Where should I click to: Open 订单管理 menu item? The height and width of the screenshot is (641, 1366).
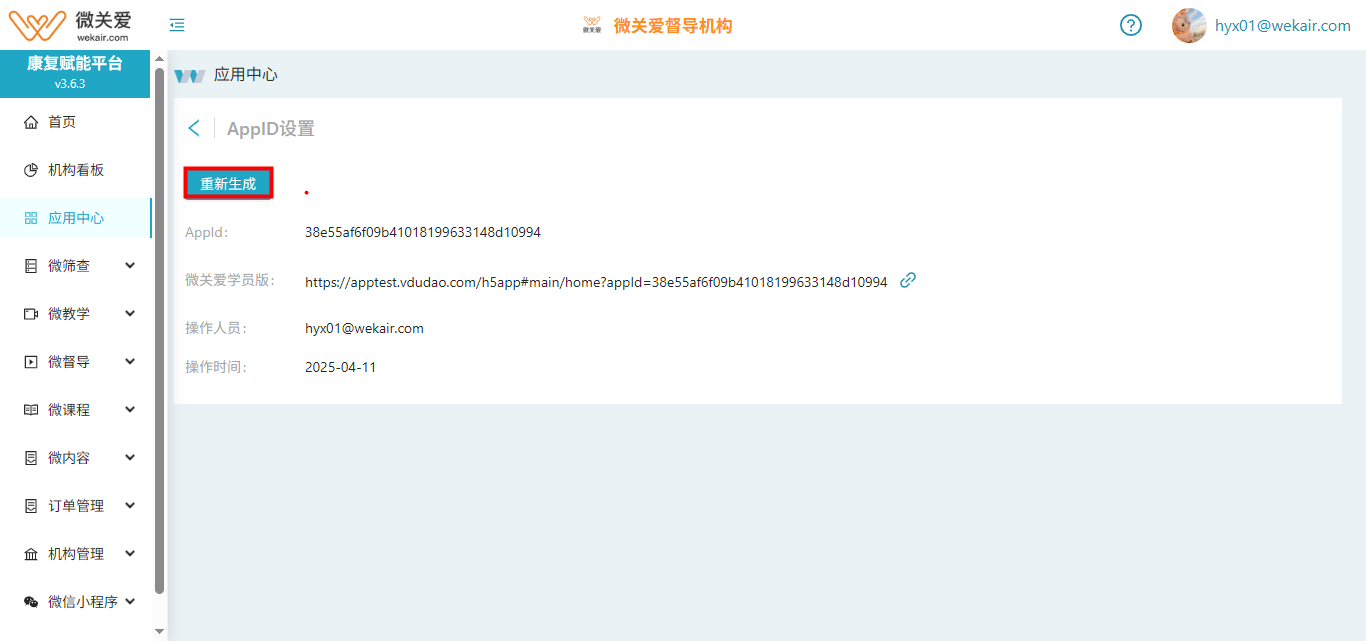click(75, 506)
